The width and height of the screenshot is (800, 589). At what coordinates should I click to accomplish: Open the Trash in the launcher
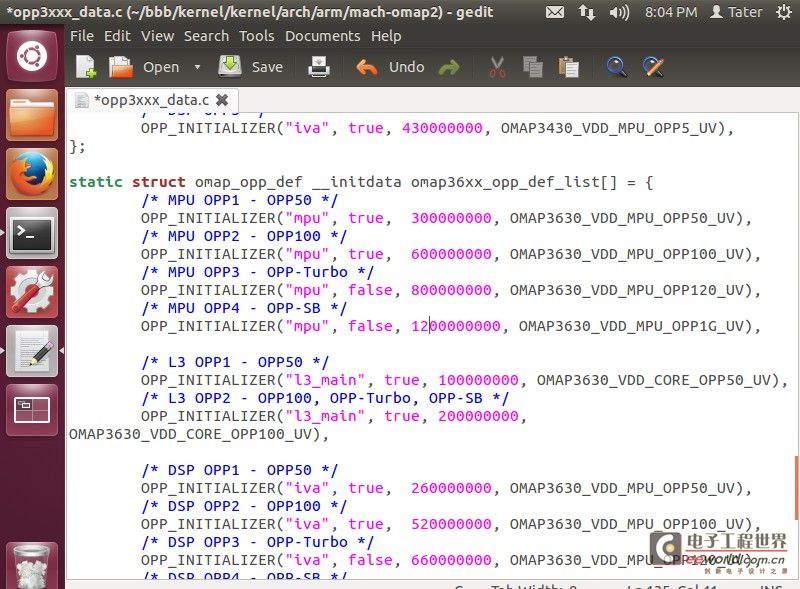pyautogui.click(x=32, y=566)
